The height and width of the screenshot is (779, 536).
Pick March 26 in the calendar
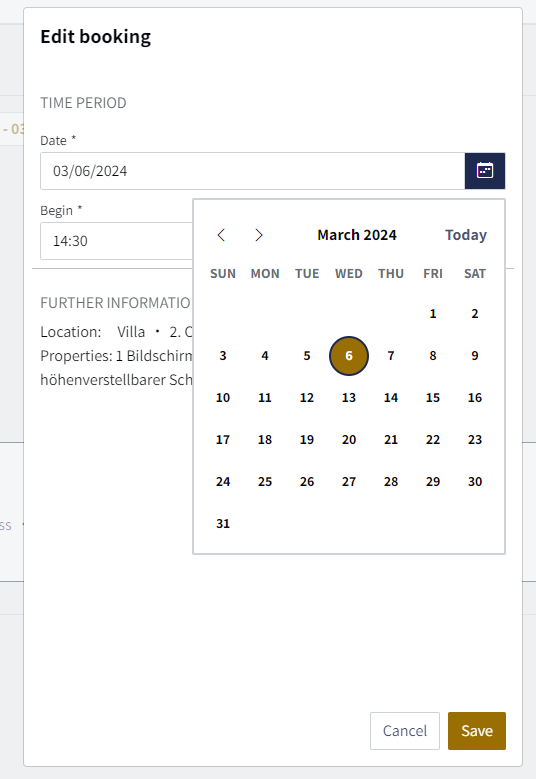pos(307,481)
